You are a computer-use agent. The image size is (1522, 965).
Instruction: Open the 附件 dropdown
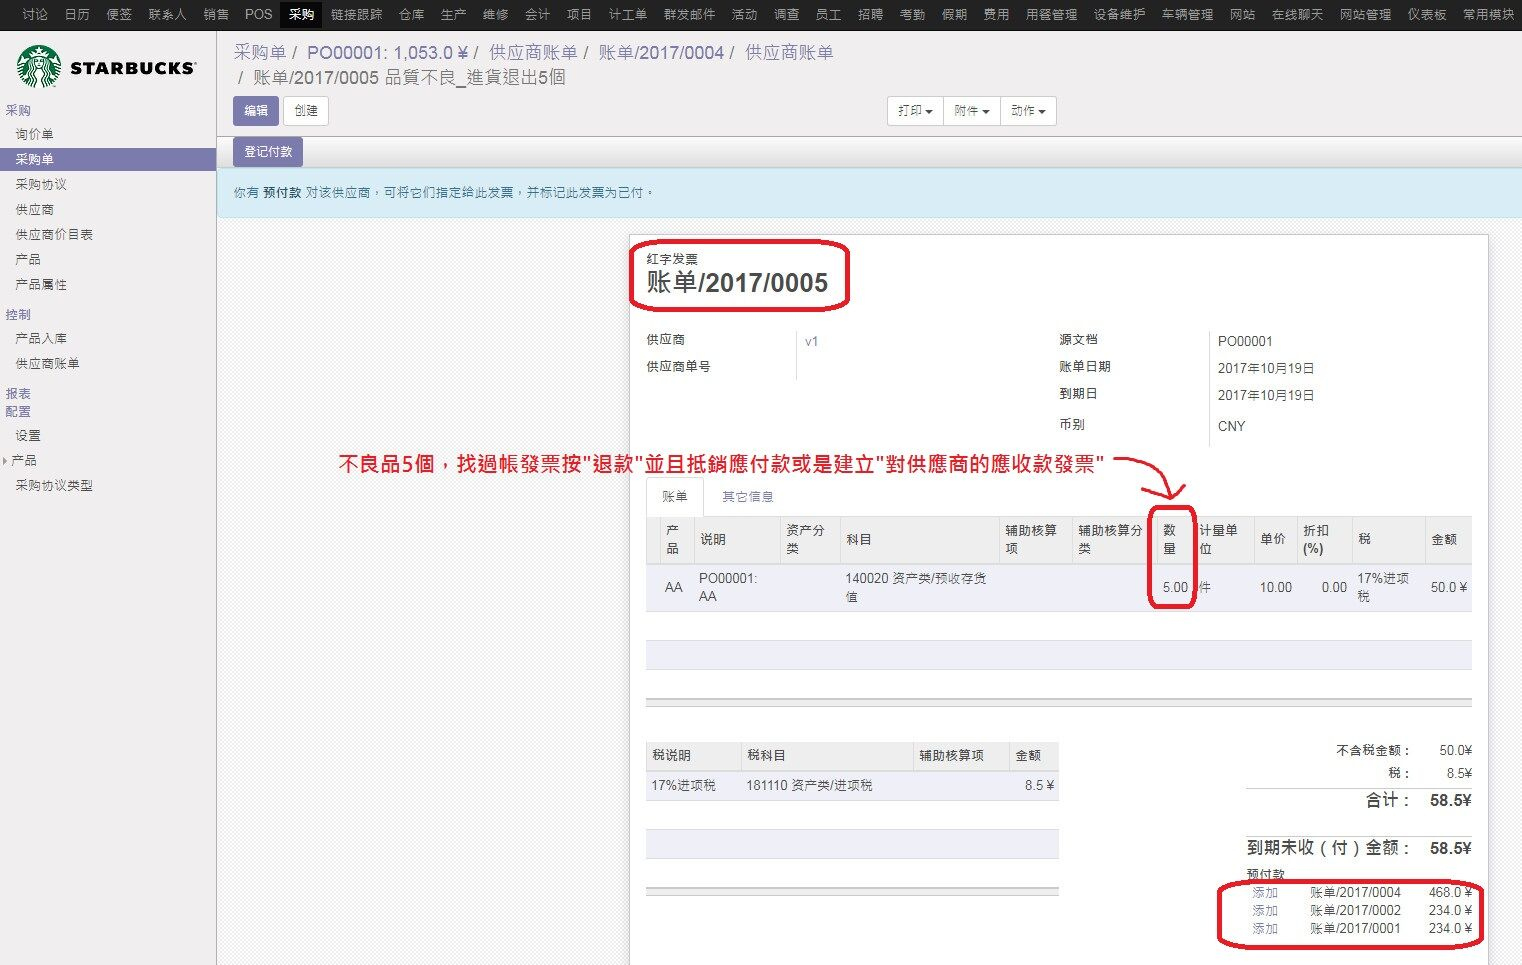971,111
